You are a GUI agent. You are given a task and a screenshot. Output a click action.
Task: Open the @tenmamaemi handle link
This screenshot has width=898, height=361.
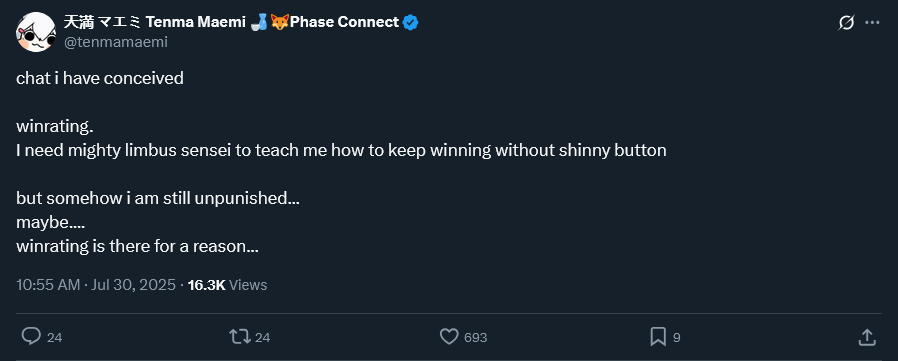tap(116, 42)
